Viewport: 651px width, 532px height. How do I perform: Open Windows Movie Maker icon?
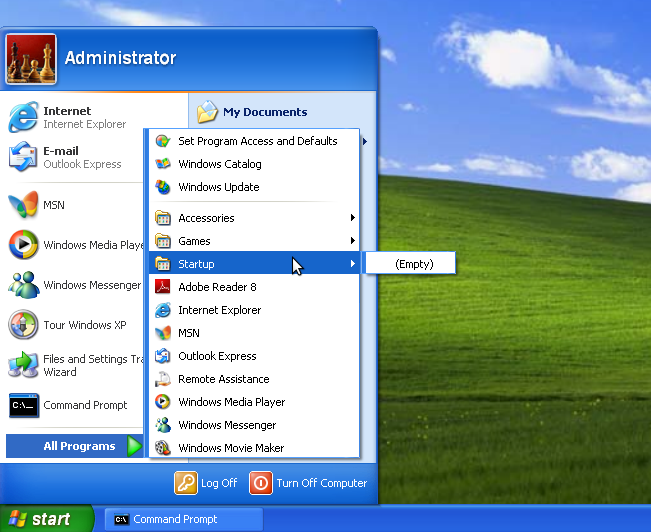tap(163, 448)
